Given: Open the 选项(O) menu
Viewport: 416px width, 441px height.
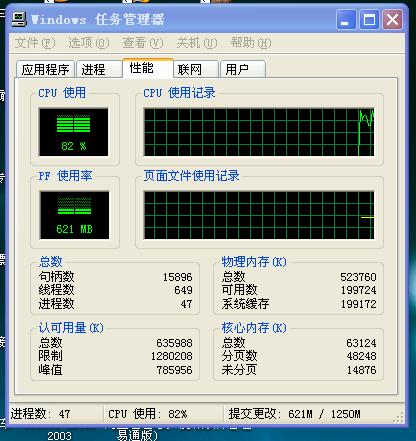Looking at the screenshot, I should [89, 43].
